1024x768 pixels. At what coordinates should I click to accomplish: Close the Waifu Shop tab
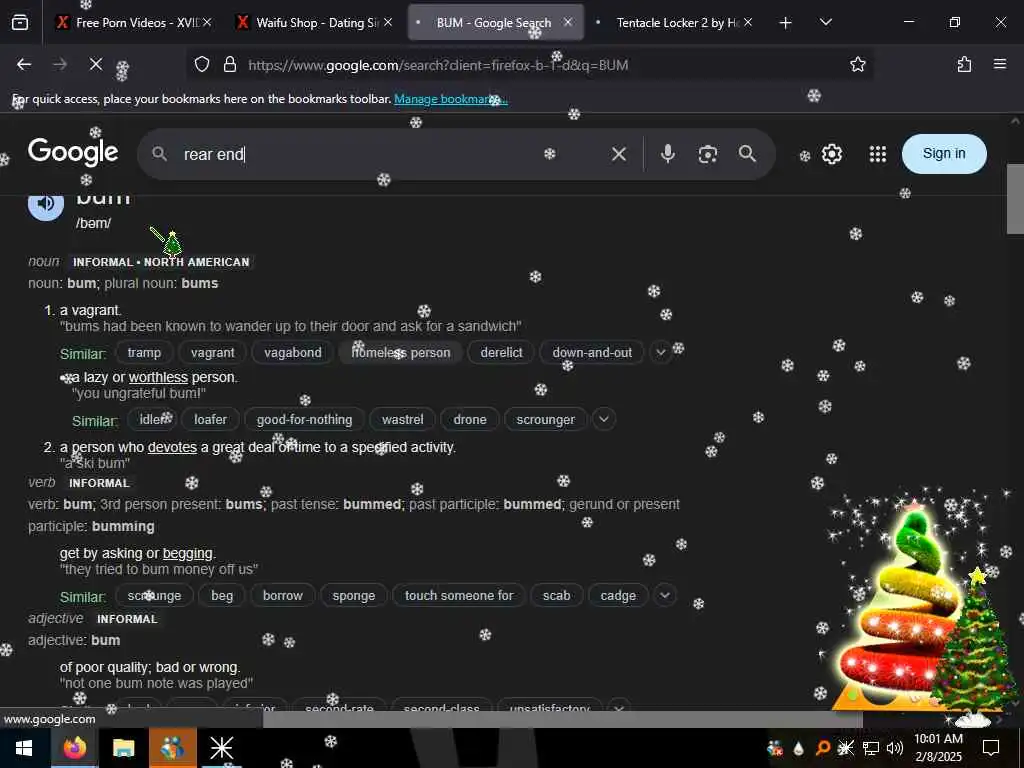click(388, 22)
